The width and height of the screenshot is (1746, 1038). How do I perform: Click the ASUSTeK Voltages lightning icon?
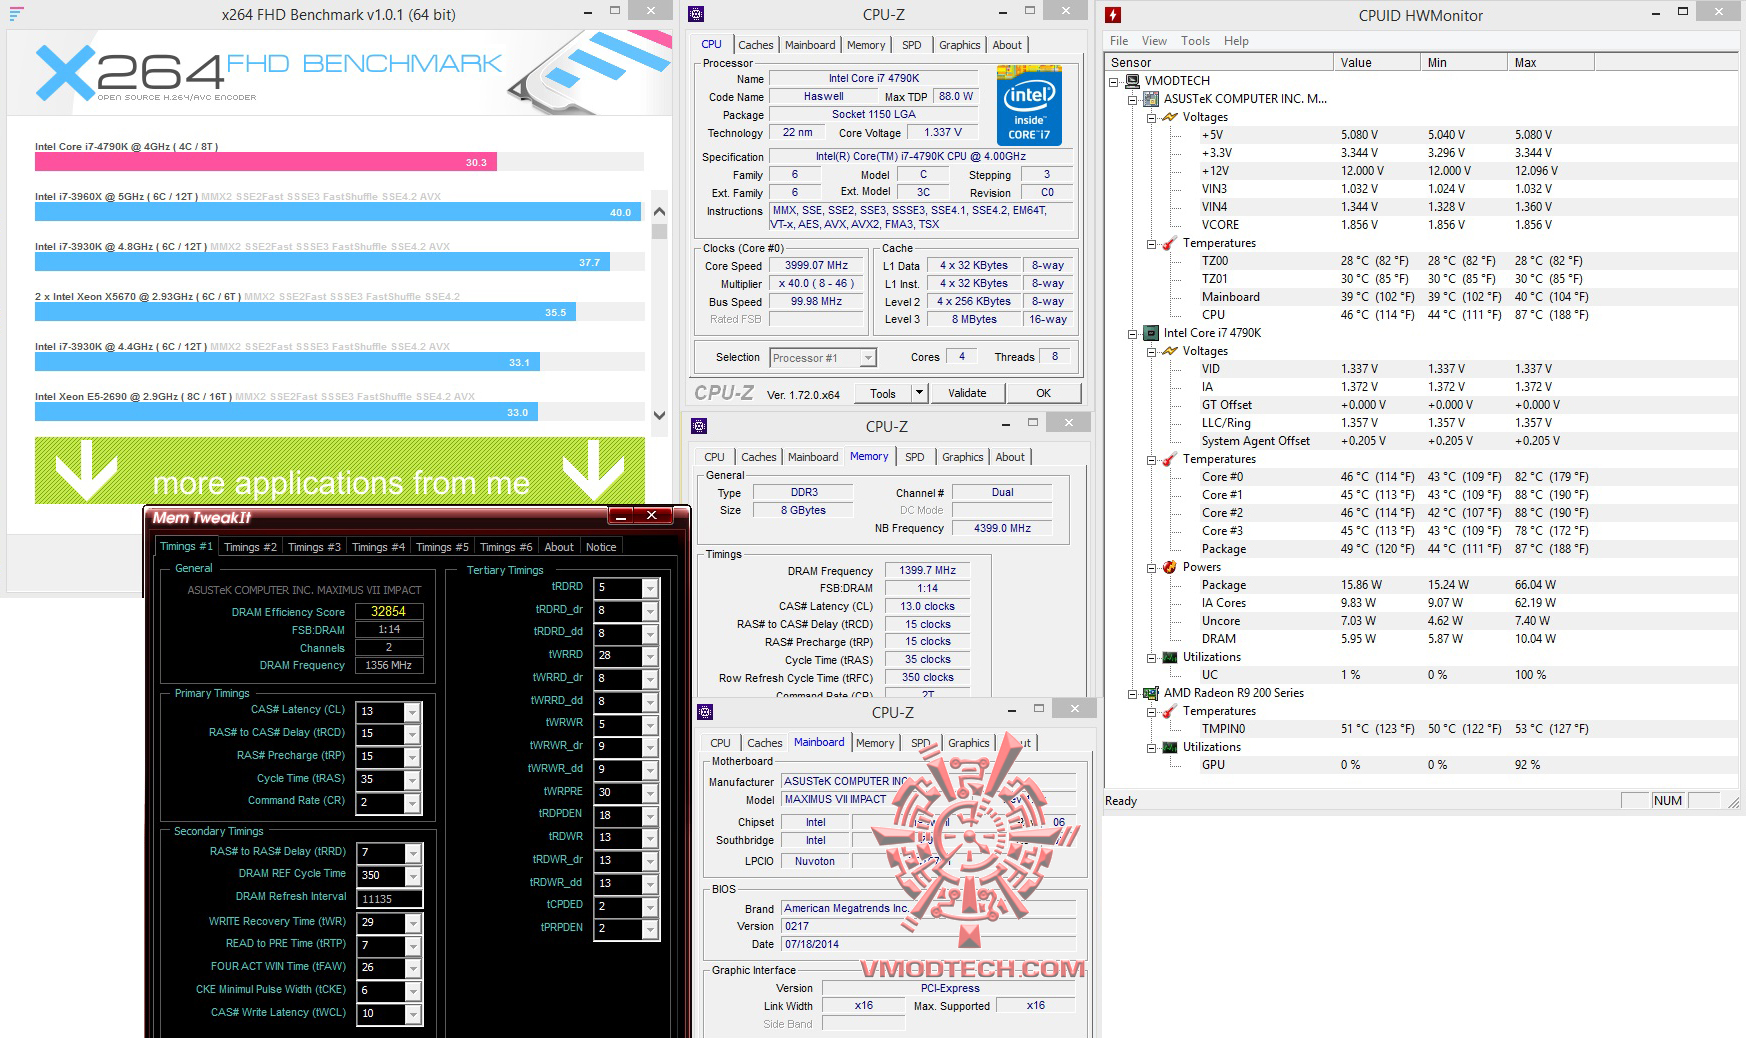[1170, 117]
